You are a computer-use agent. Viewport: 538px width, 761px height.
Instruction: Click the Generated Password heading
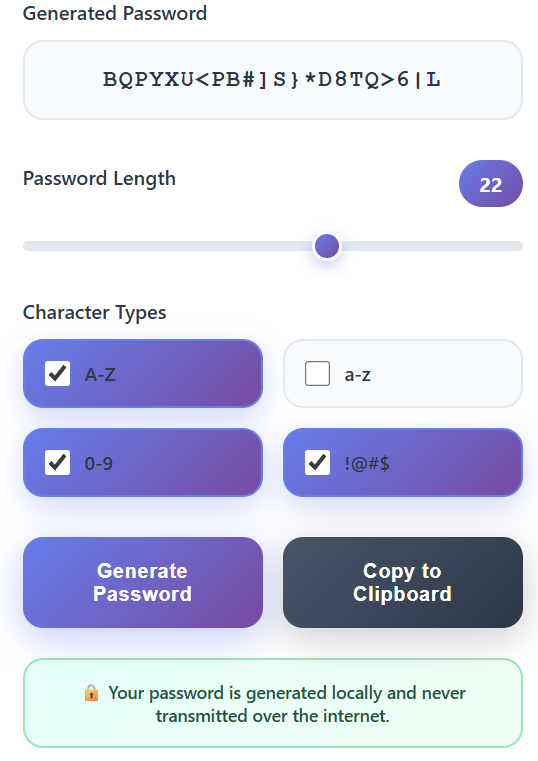[115, 13]
